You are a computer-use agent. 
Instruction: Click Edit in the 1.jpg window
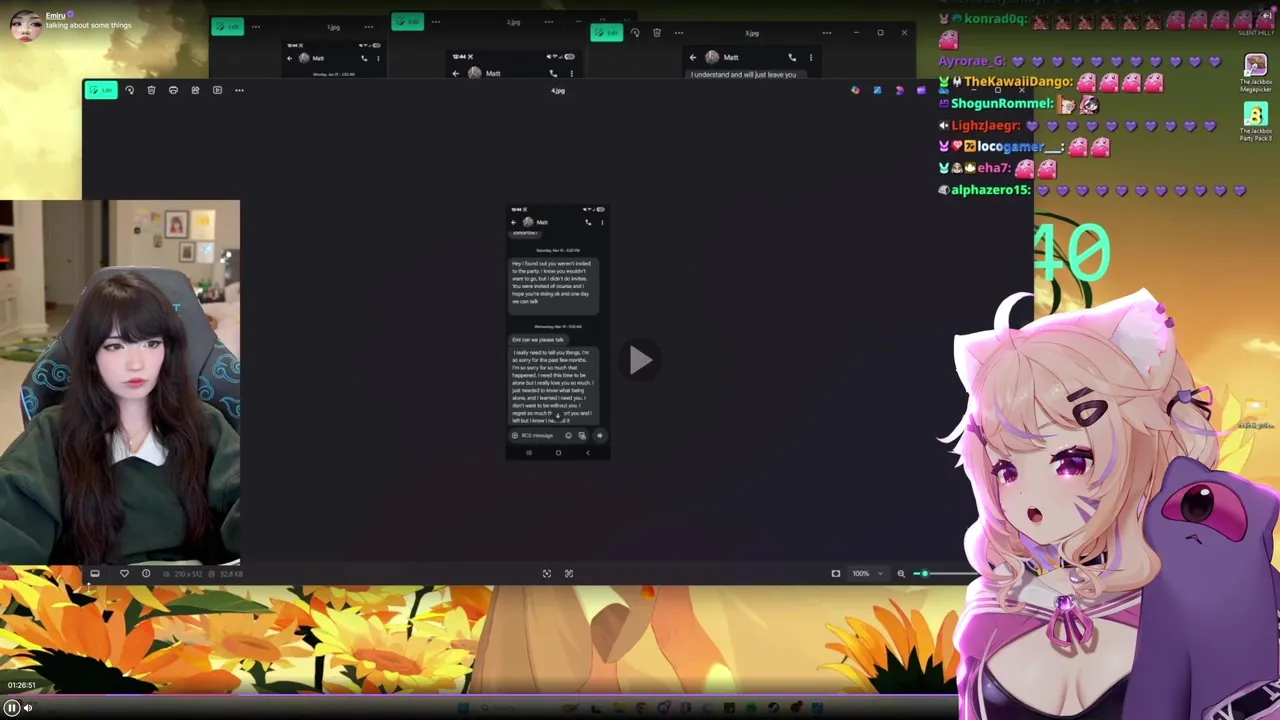click(228, 26)
